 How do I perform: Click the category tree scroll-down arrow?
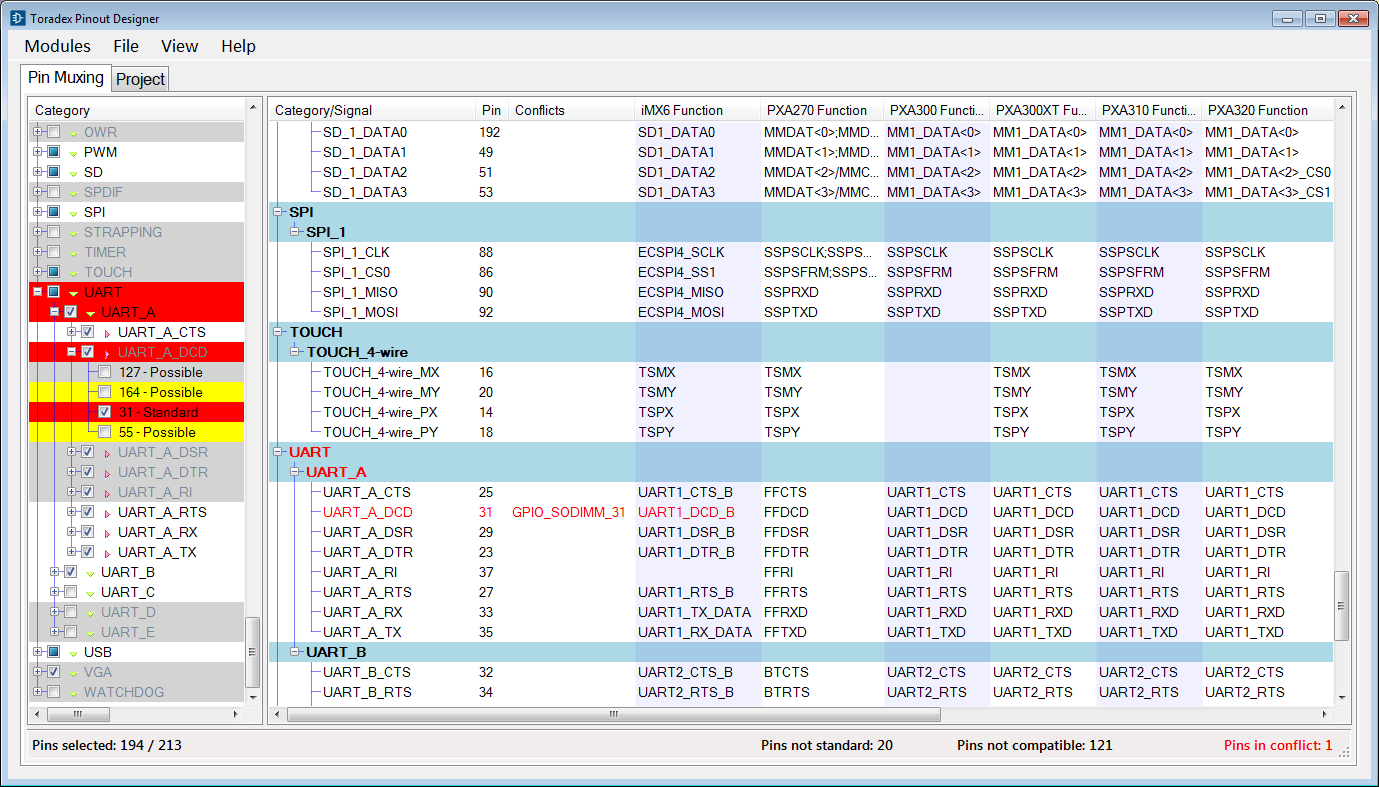click(253, 697)
